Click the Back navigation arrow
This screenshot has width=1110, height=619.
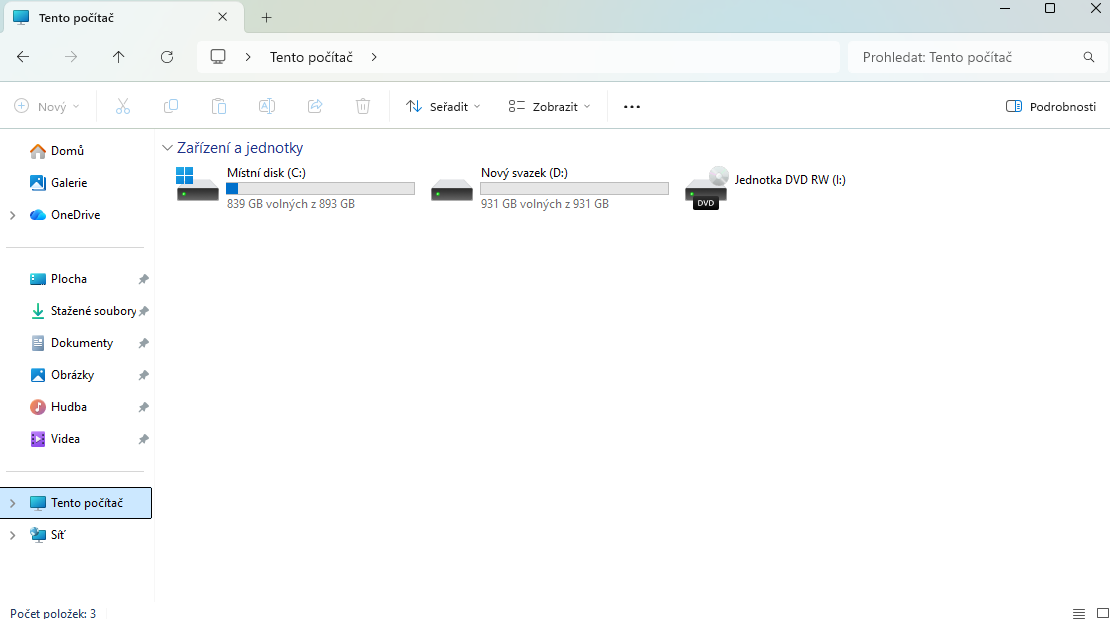click(x=23, y=57)
